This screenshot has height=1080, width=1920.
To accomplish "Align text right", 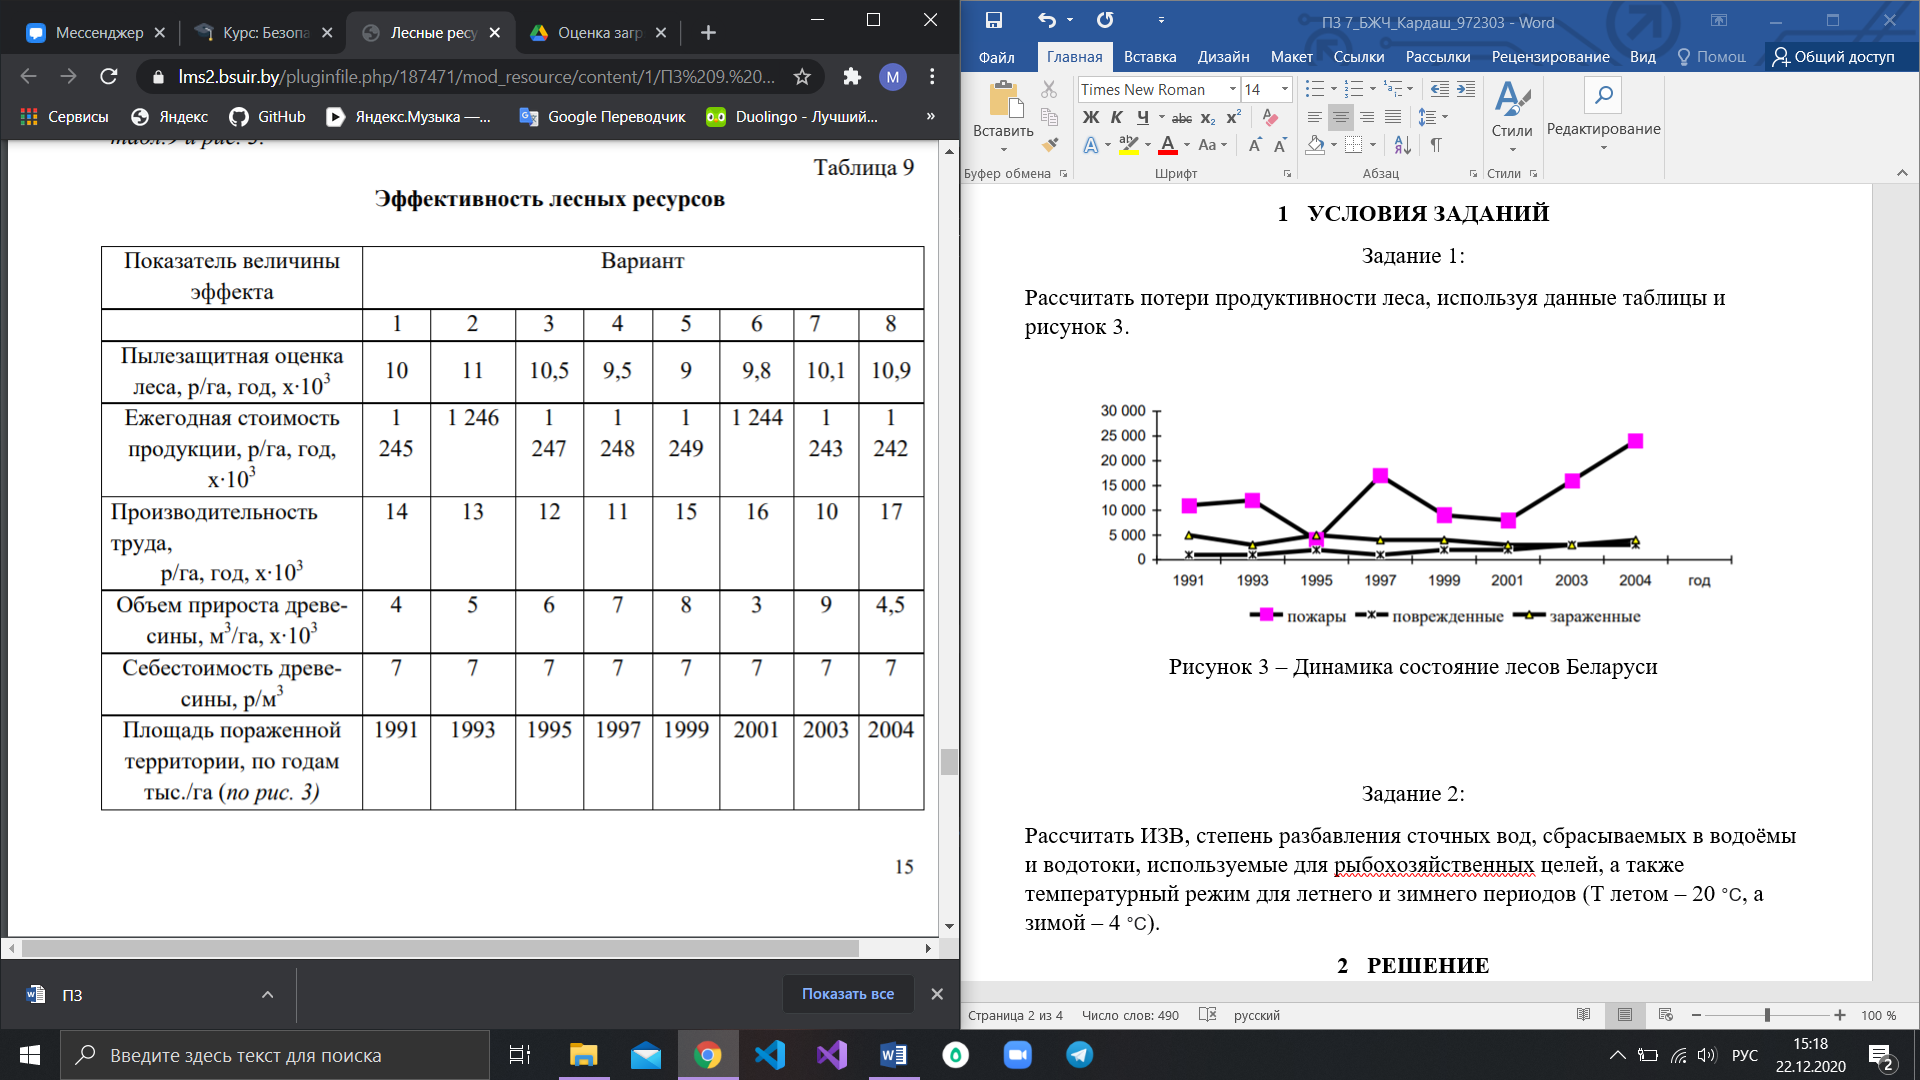I will (x=1366, y=118).
